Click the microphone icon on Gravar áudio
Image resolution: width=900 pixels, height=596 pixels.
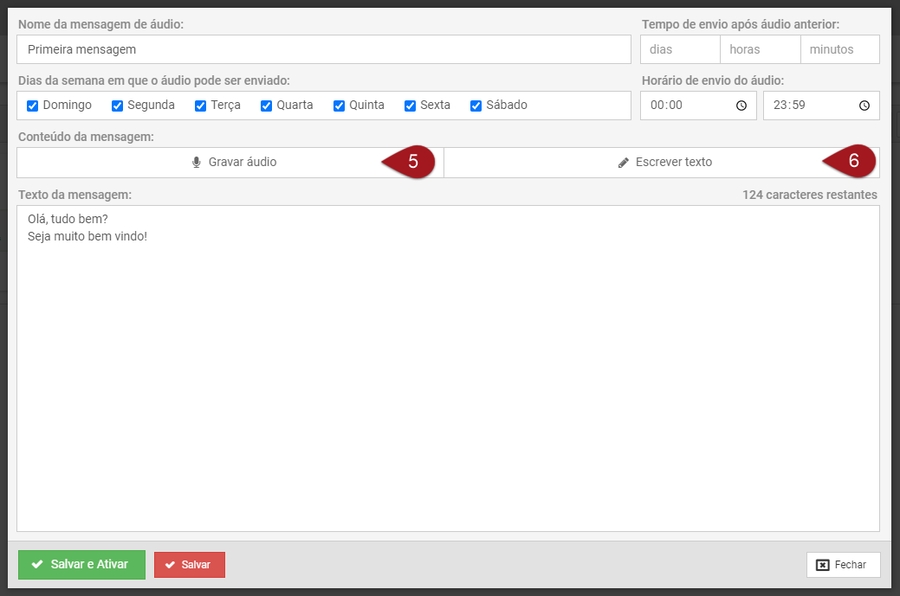point(196,162)
